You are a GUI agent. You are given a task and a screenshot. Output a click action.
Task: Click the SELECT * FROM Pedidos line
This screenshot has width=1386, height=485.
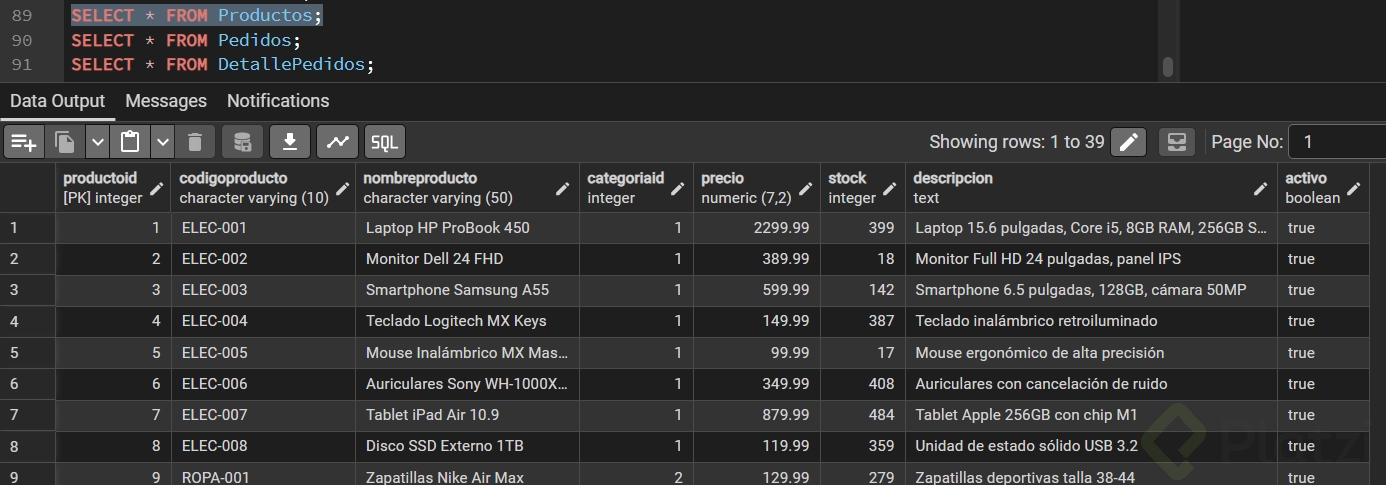[x=186, y=40]
